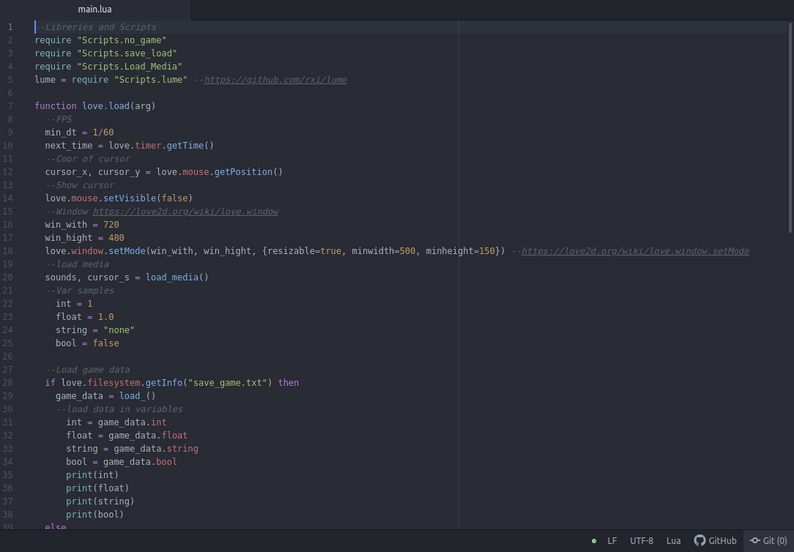794x552 pixels.
Task: Click the value 720 on win_with line
Action: click(x=111, y=224)
